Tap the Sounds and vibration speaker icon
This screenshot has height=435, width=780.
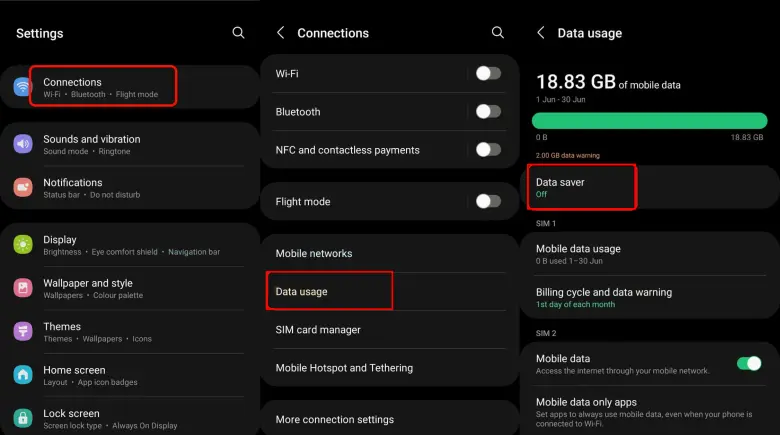(23, 144)
